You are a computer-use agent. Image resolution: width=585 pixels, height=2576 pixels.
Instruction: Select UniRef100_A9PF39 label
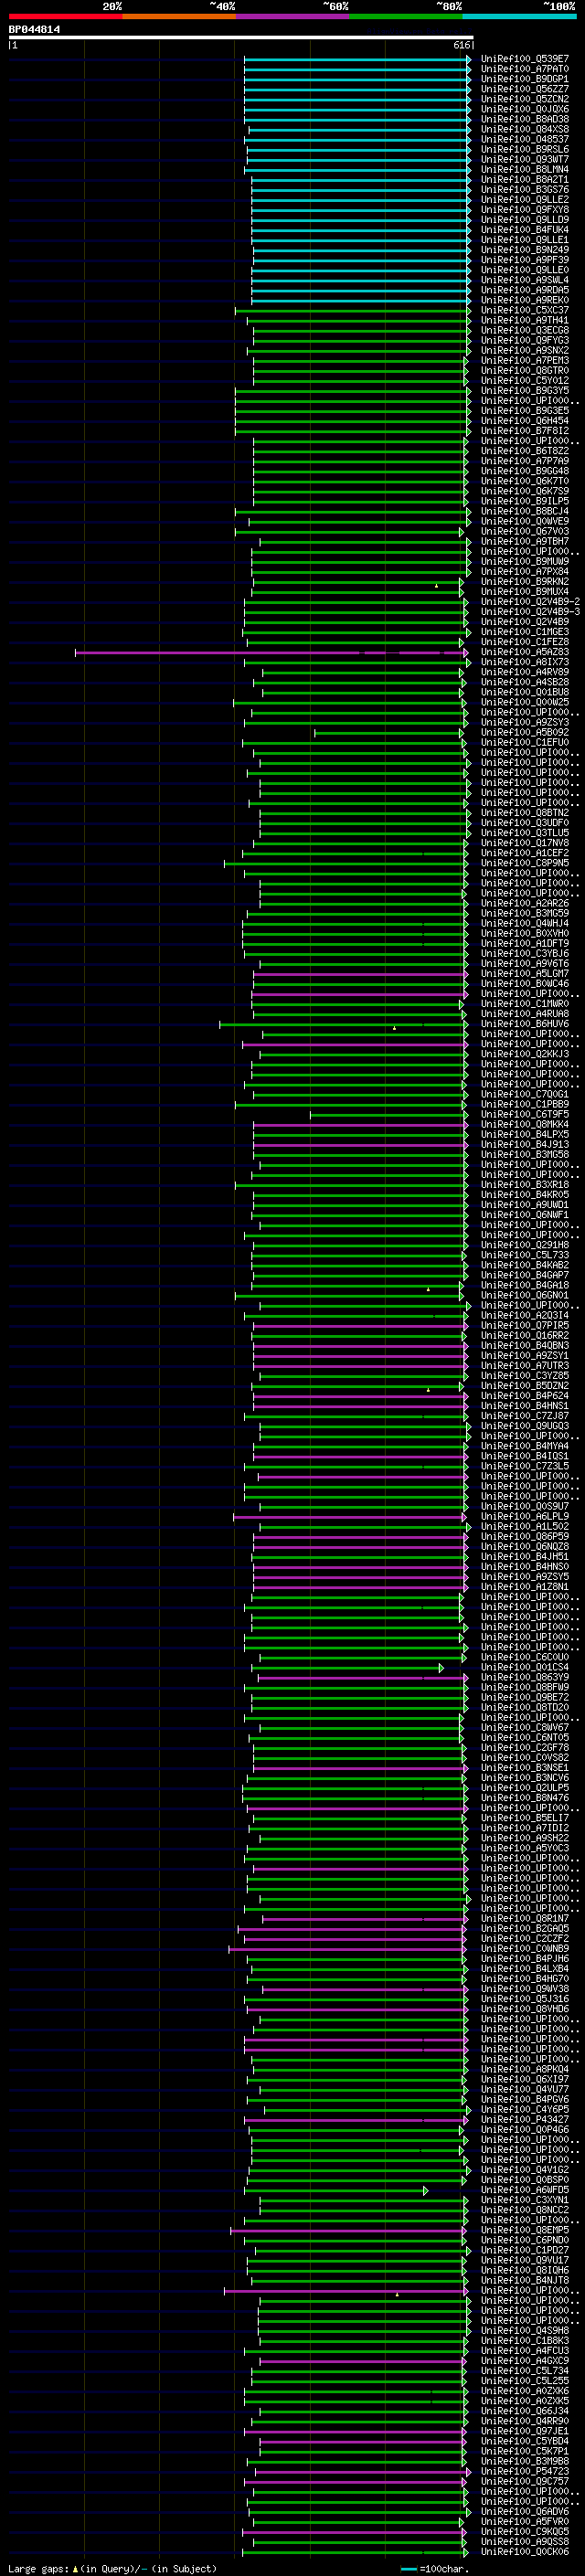(525, 260)
